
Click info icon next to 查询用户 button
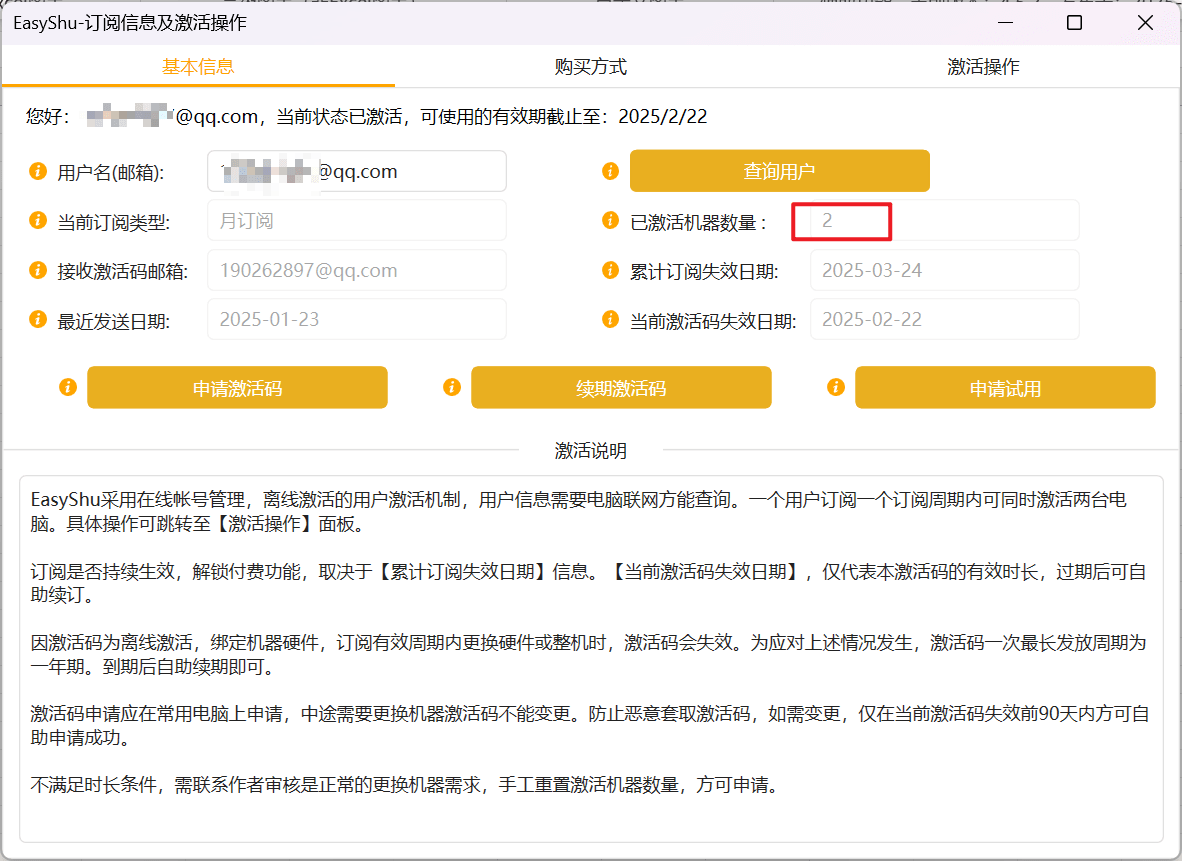[x=611, y=171]
